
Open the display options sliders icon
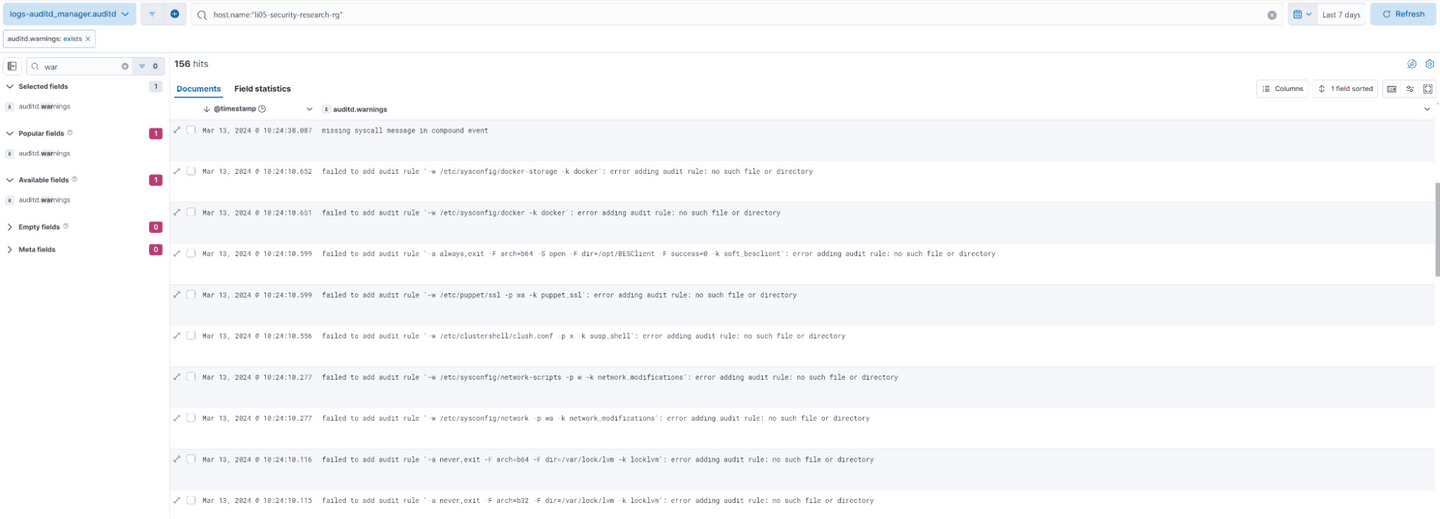(1410, 89)
